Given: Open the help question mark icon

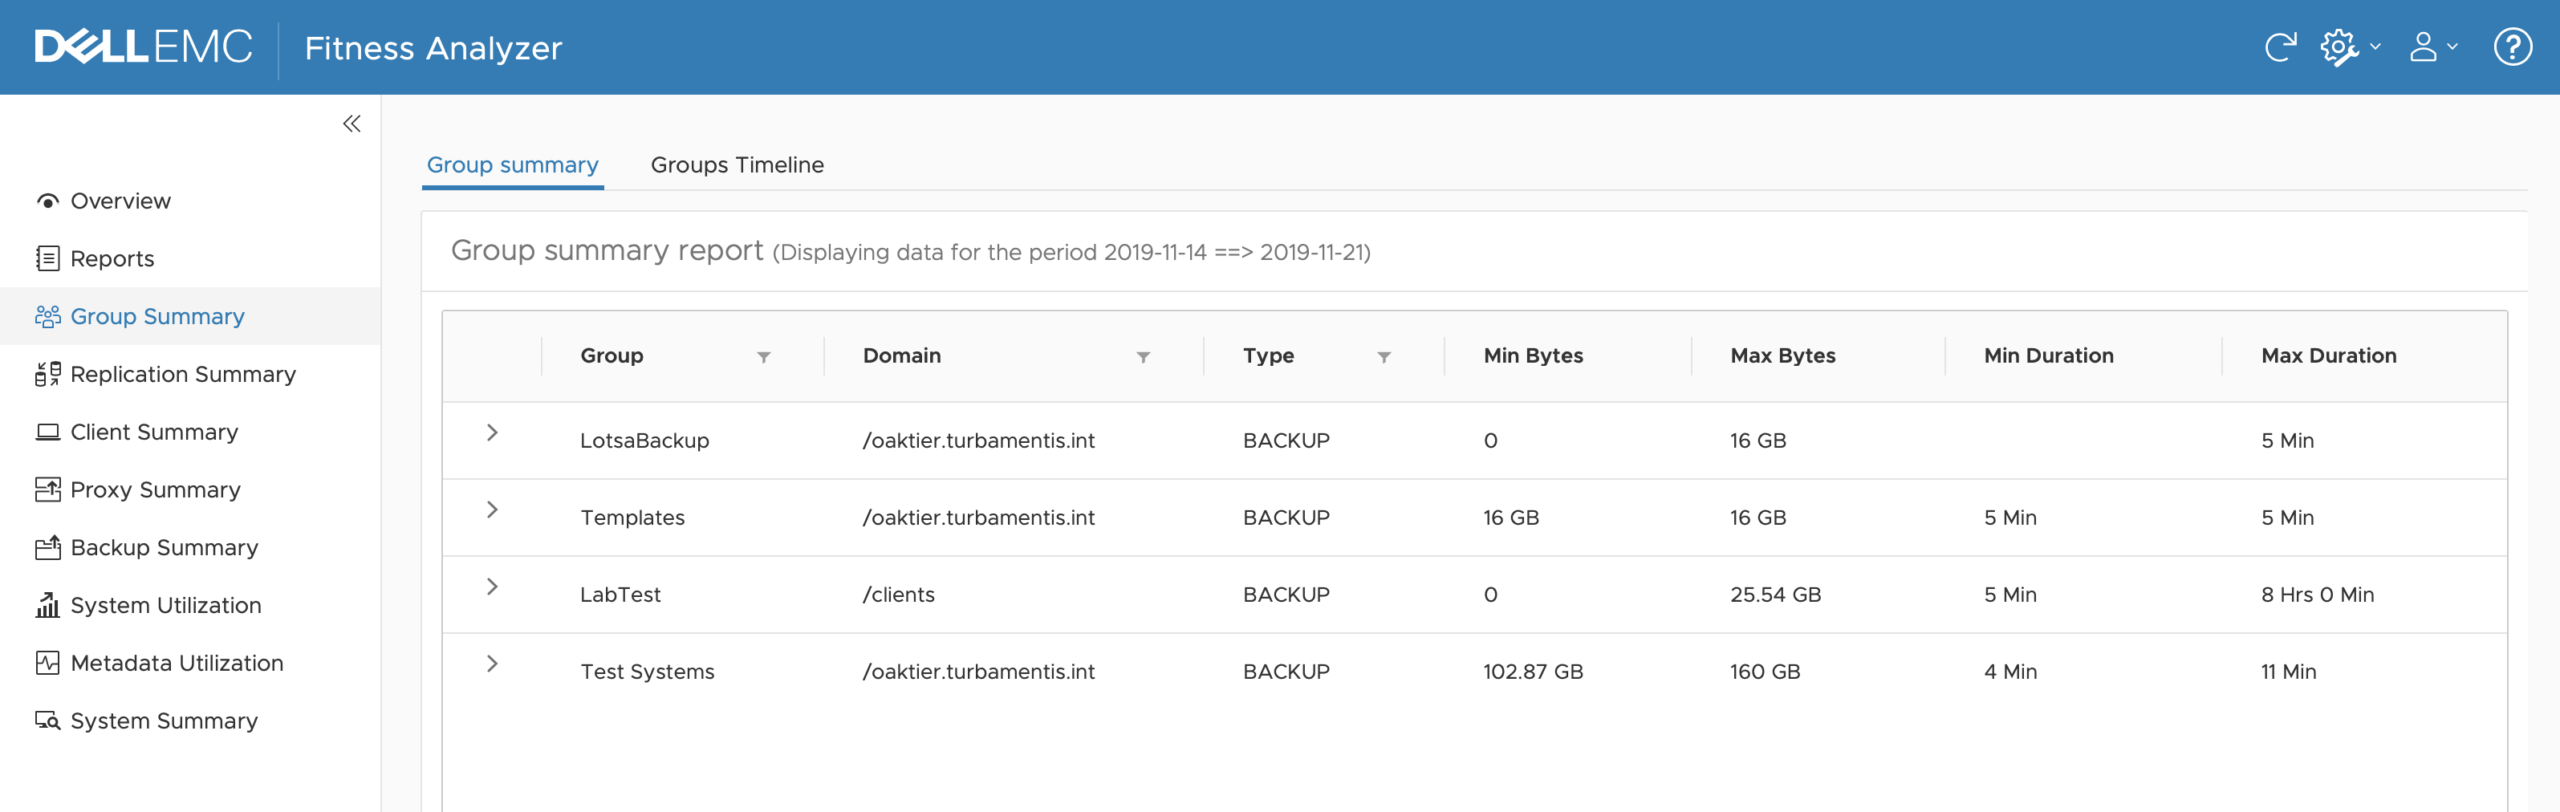Looking at the screenshot, I should (2513, 47).
